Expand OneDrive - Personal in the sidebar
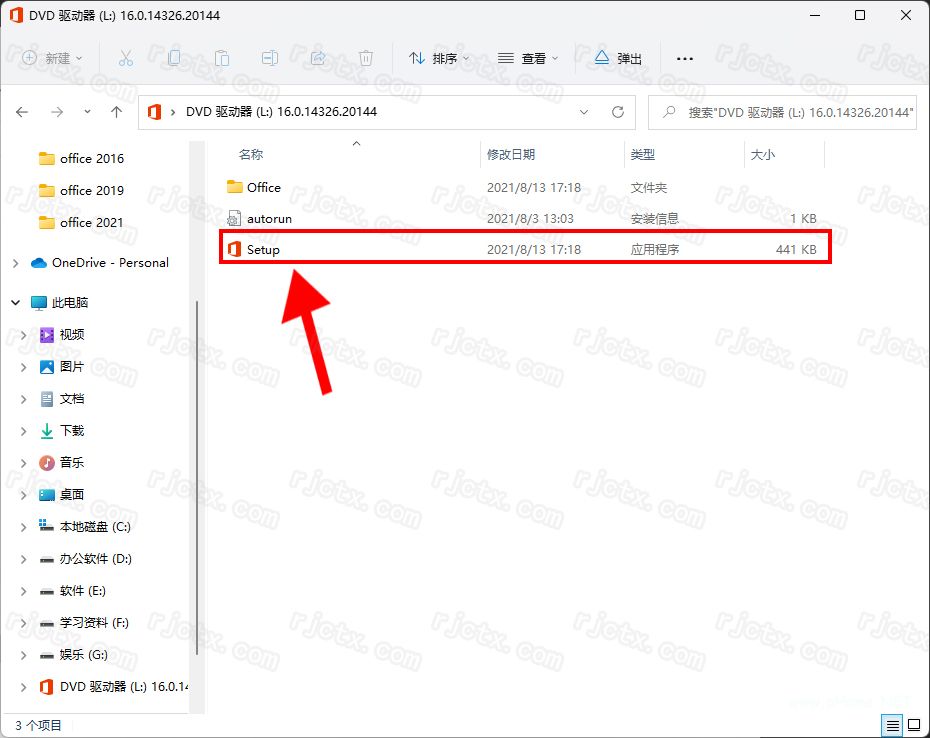 [15, 263]
